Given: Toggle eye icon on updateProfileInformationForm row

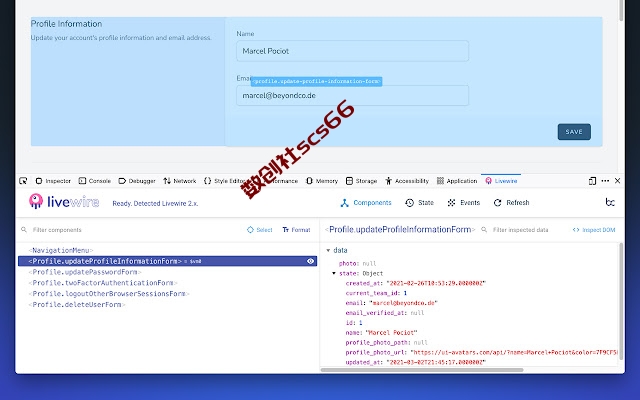Looking at the screenshot, I should pyautogui.click(x=311, y=261).
